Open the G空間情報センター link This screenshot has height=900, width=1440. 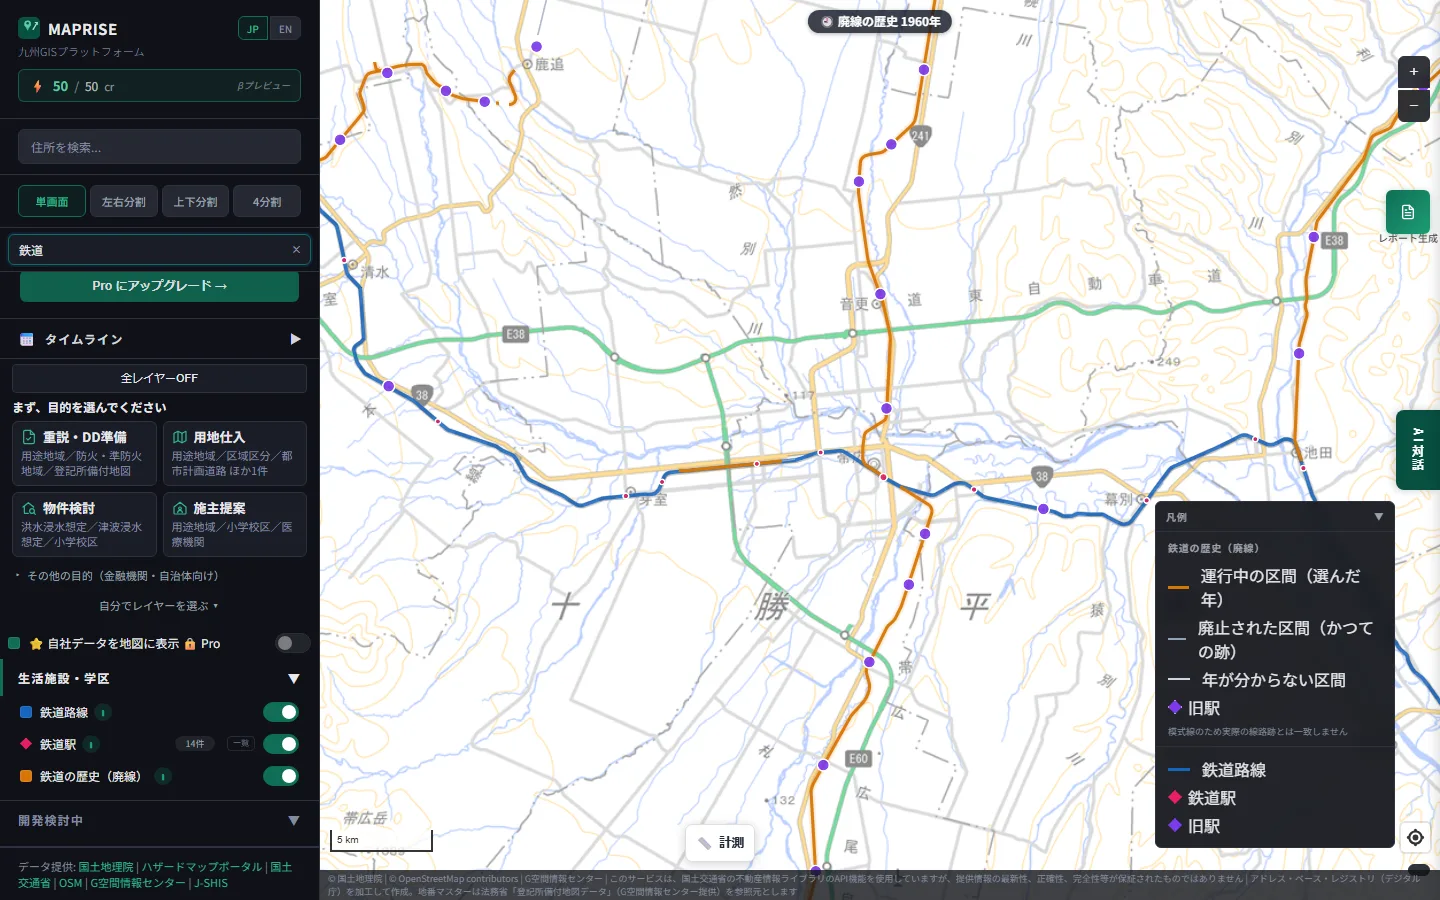pos(138,883)
